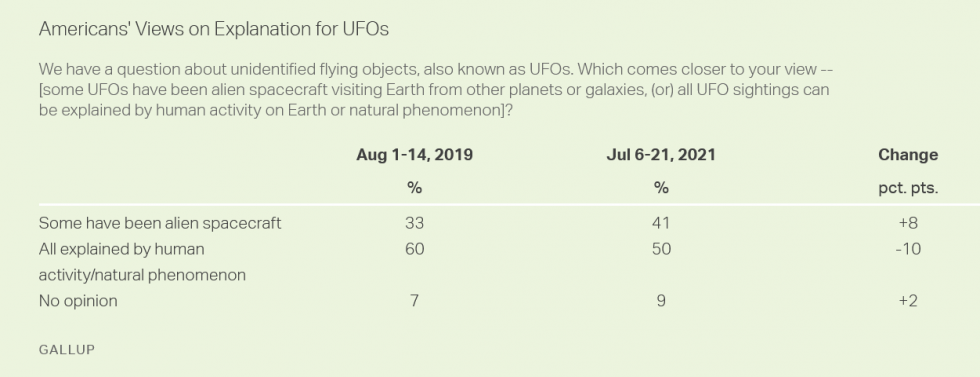This screenshot has height=377, width=980.
Task: Select the +8 change value
Action: (x=908, y=223)
